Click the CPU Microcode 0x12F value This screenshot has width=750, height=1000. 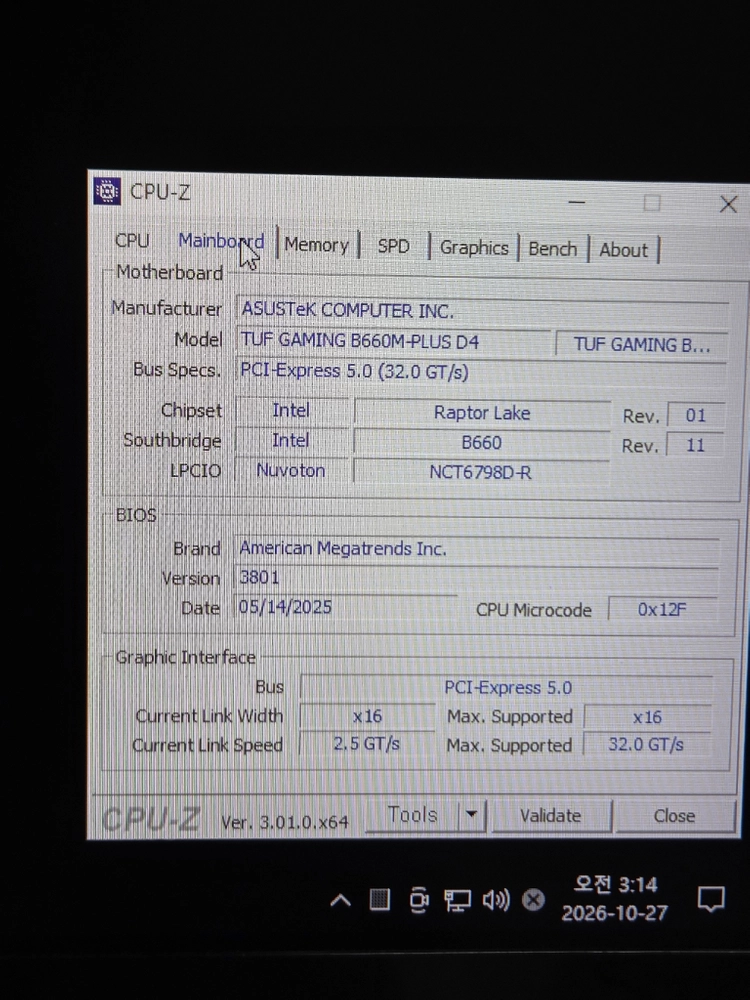pos(663,610)
